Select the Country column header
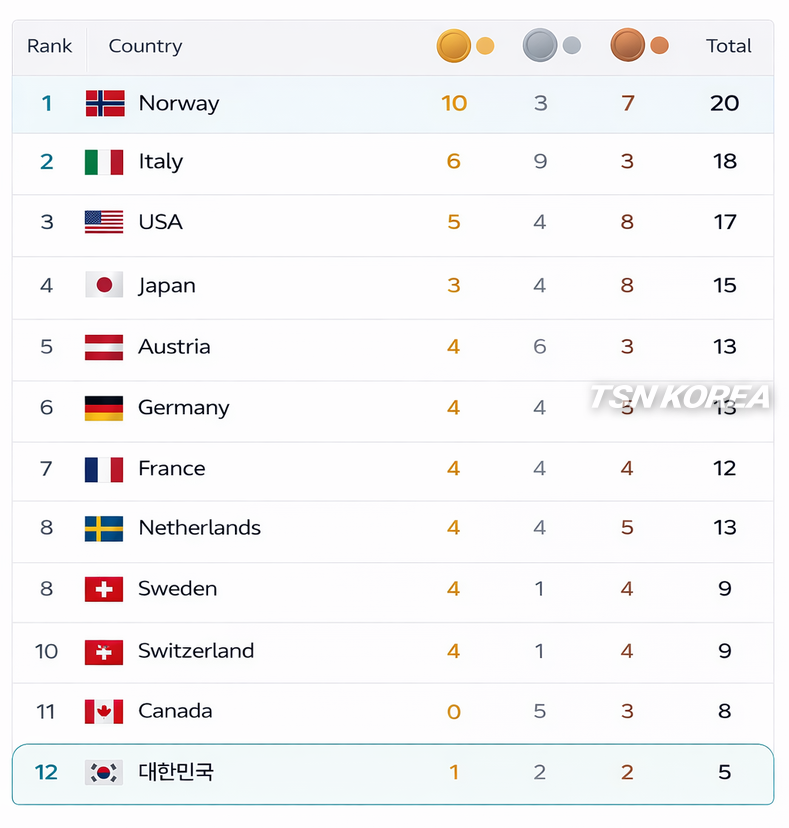The height and width of the screenshot is (828, 789). point(145,46)
